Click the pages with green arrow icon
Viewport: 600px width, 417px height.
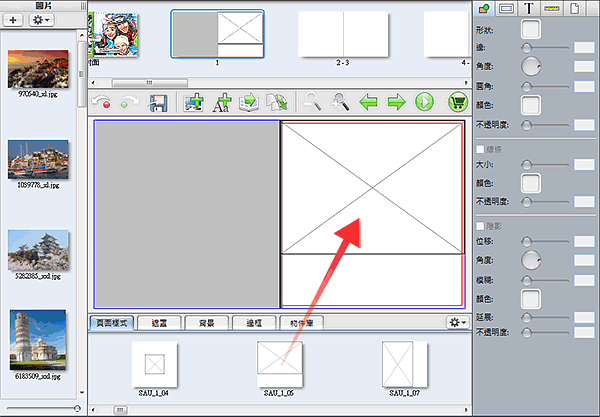pyautogui.click(x=277, y=103)
